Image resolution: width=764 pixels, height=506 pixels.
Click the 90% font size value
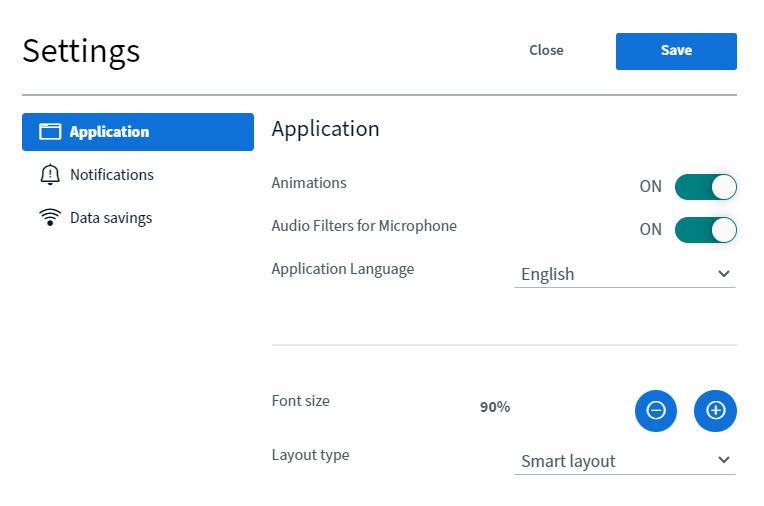[495, 407]
